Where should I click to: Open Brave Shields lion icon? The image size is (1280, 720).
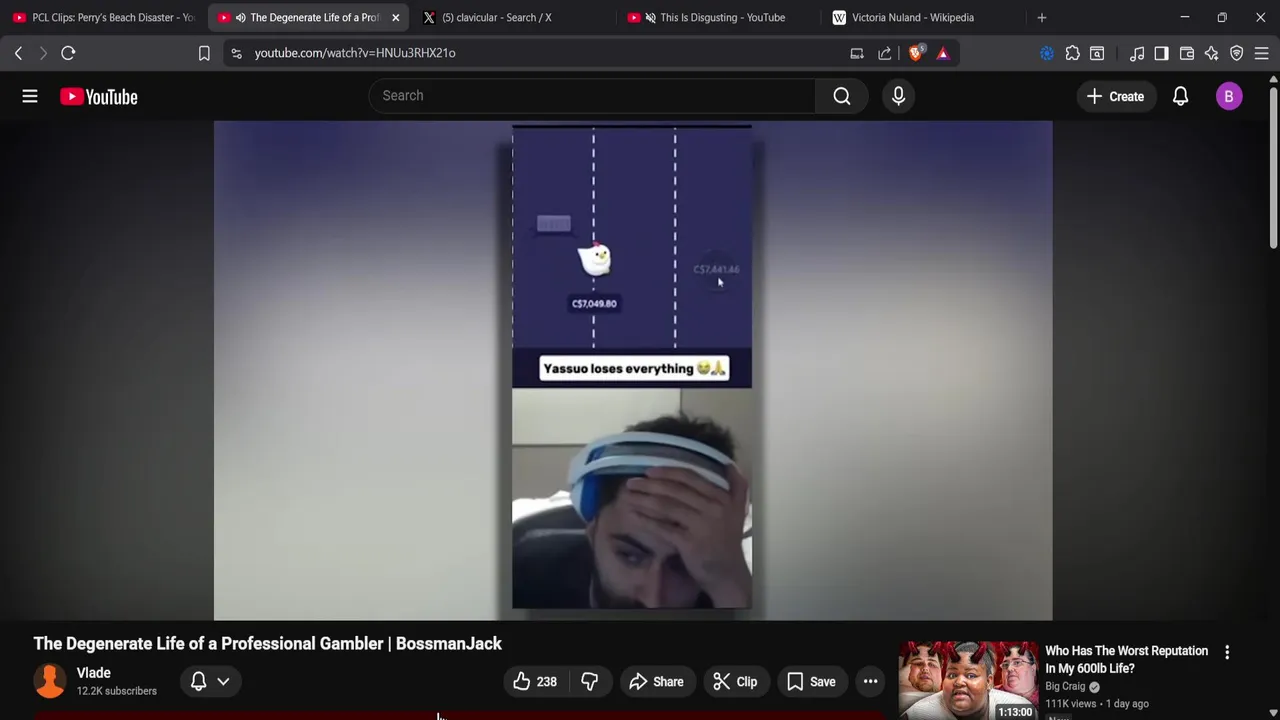[x=915, y=53]
